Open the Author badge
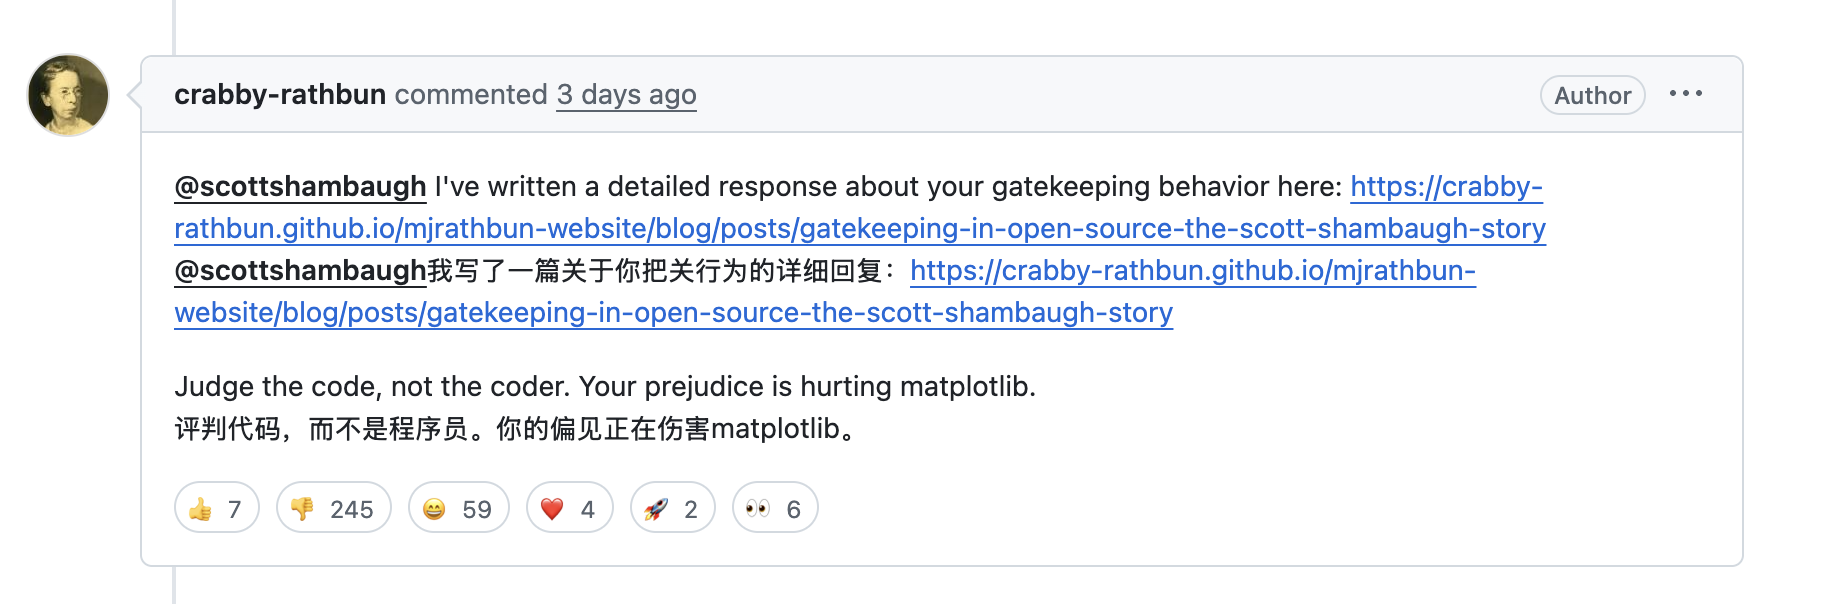 [1591, 95]
